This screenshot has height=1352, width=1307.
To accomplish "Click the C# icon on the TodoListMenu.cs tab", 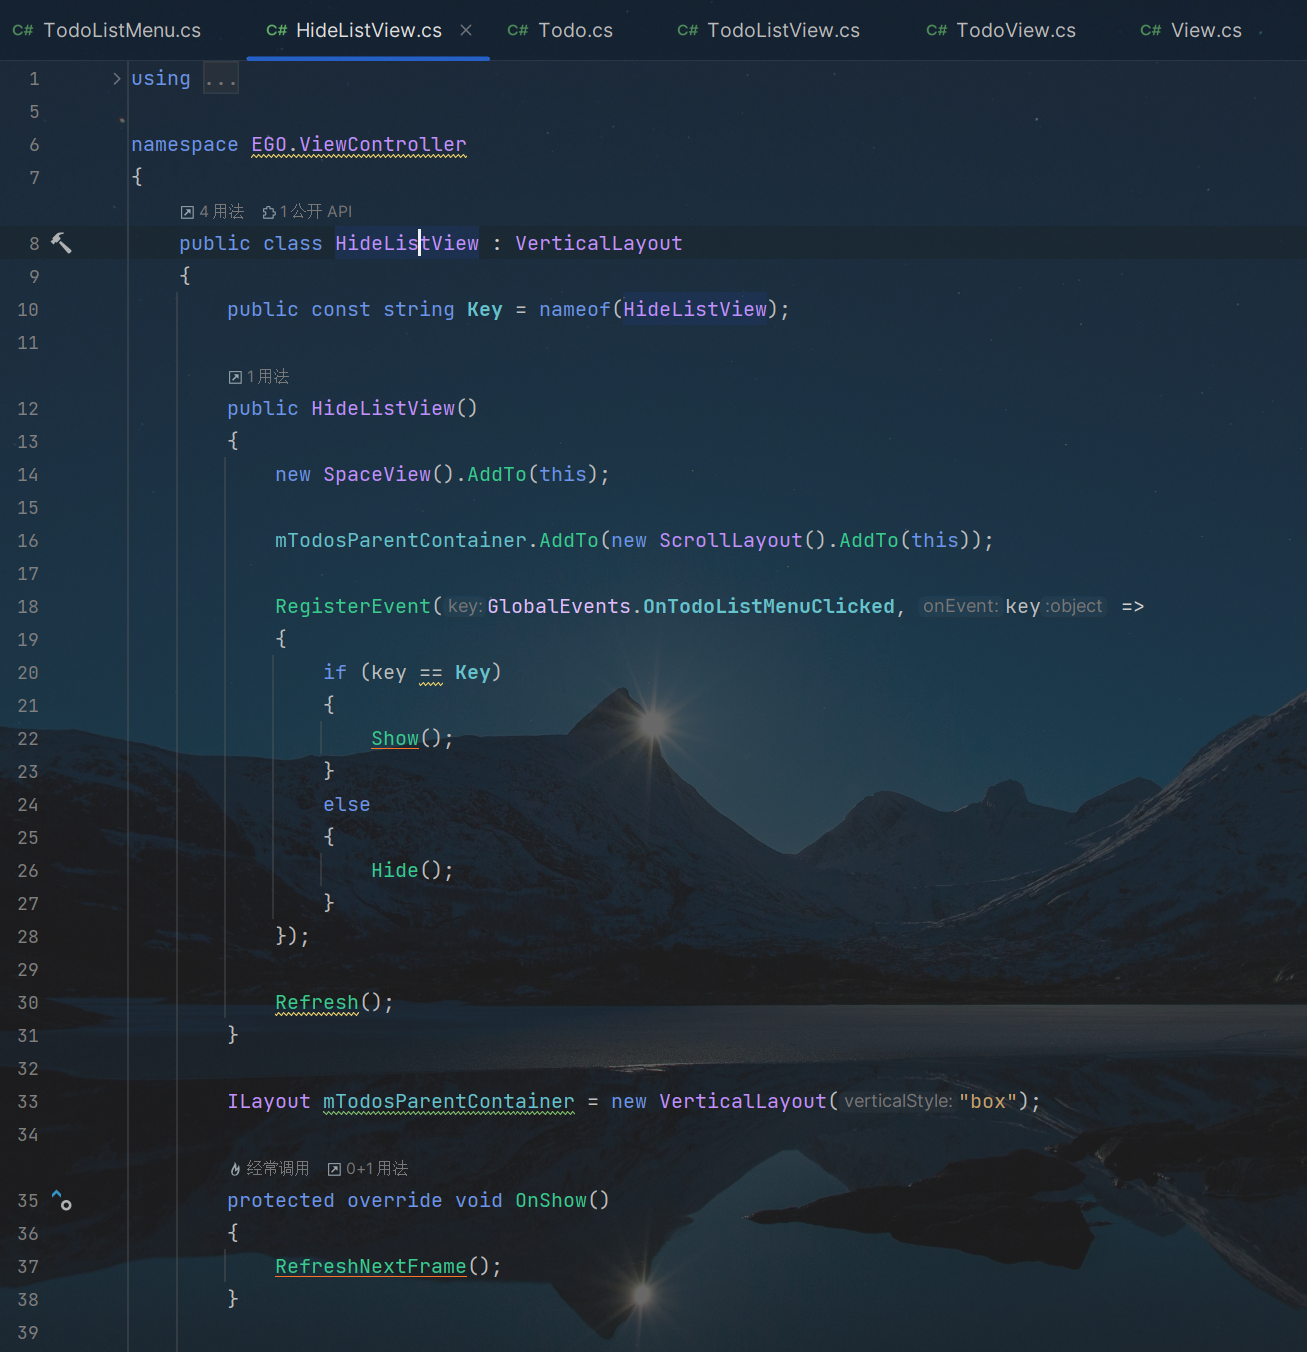I will (23, 31).
